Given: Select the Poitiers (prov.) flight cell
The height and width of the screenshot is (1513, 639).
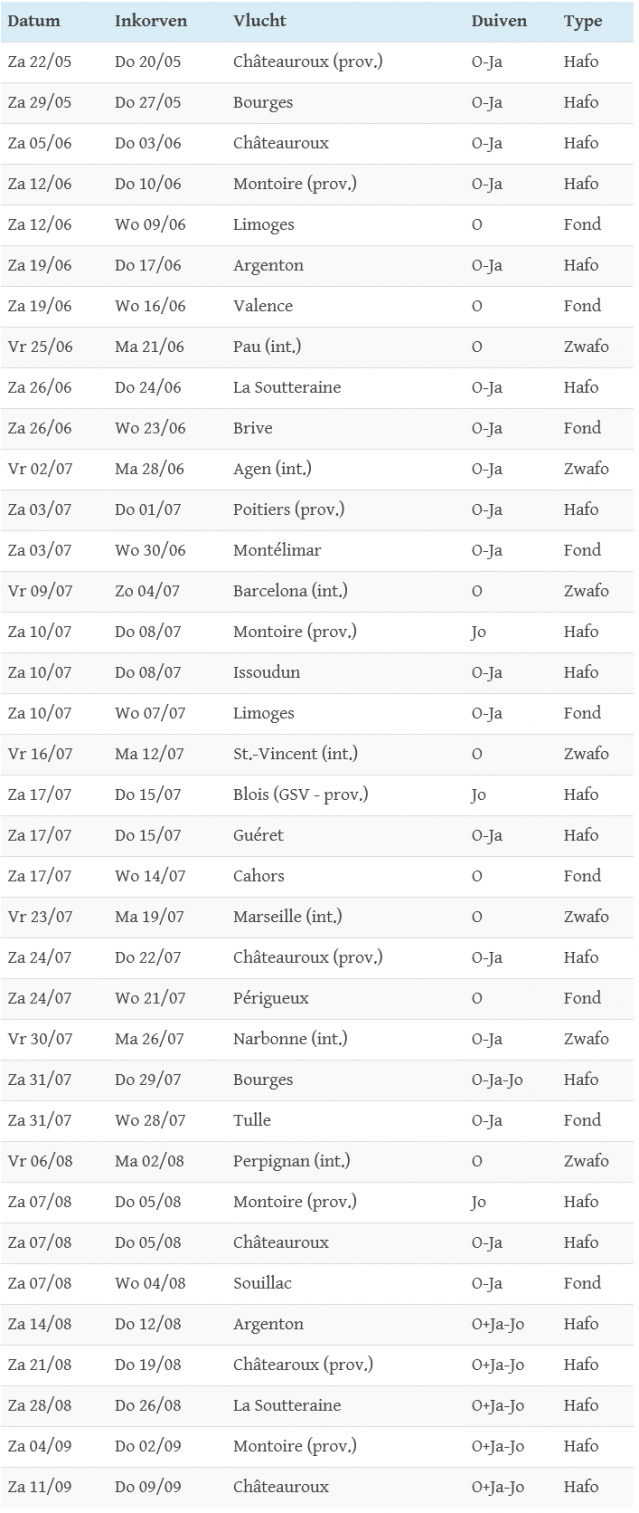Looking at the screenshot, I should pos(288,510).
